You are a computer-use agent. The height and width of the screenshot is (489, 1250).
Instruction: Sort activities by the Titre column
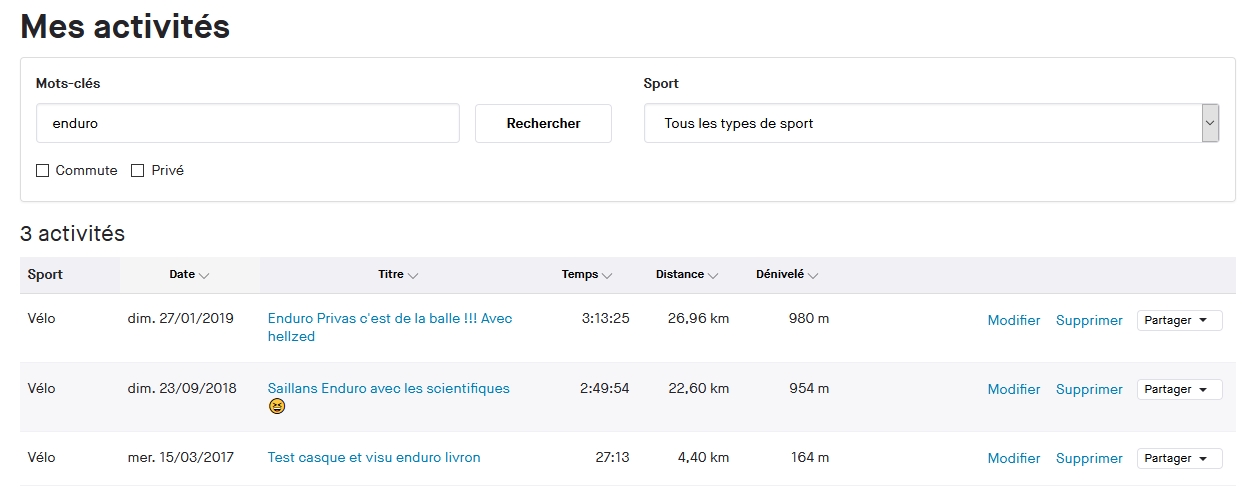coord(398,274)
